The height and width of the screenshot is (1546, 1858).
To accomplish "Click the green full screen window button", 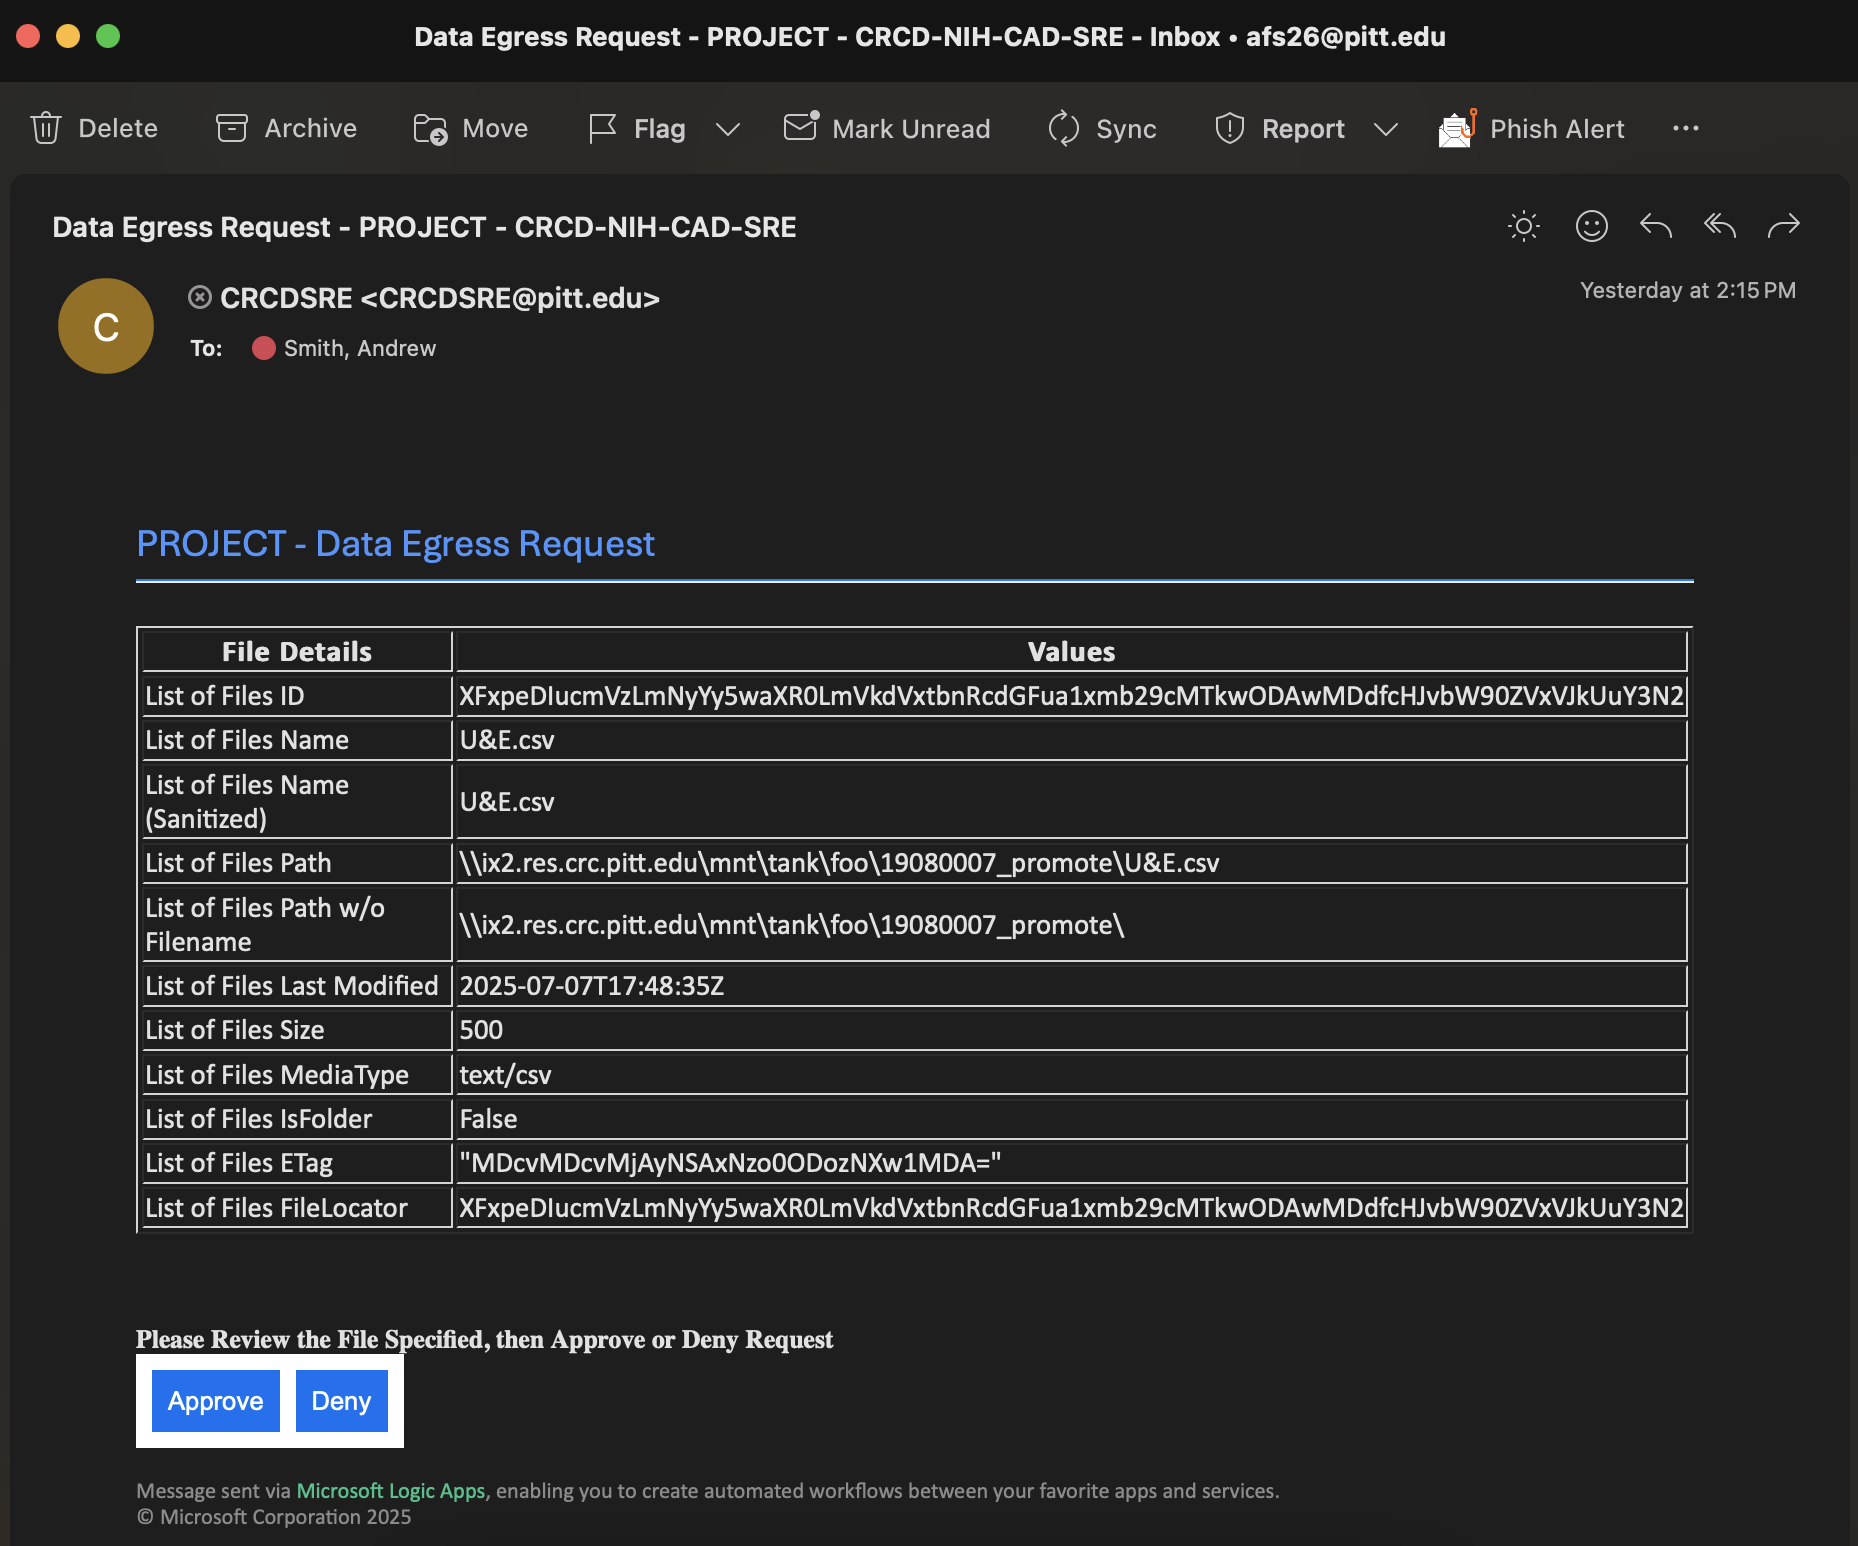I will 108,36.
